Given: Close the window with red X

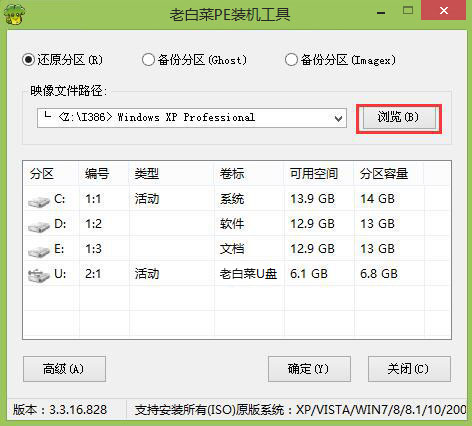Looking at the screenshot, I should 444,11.
